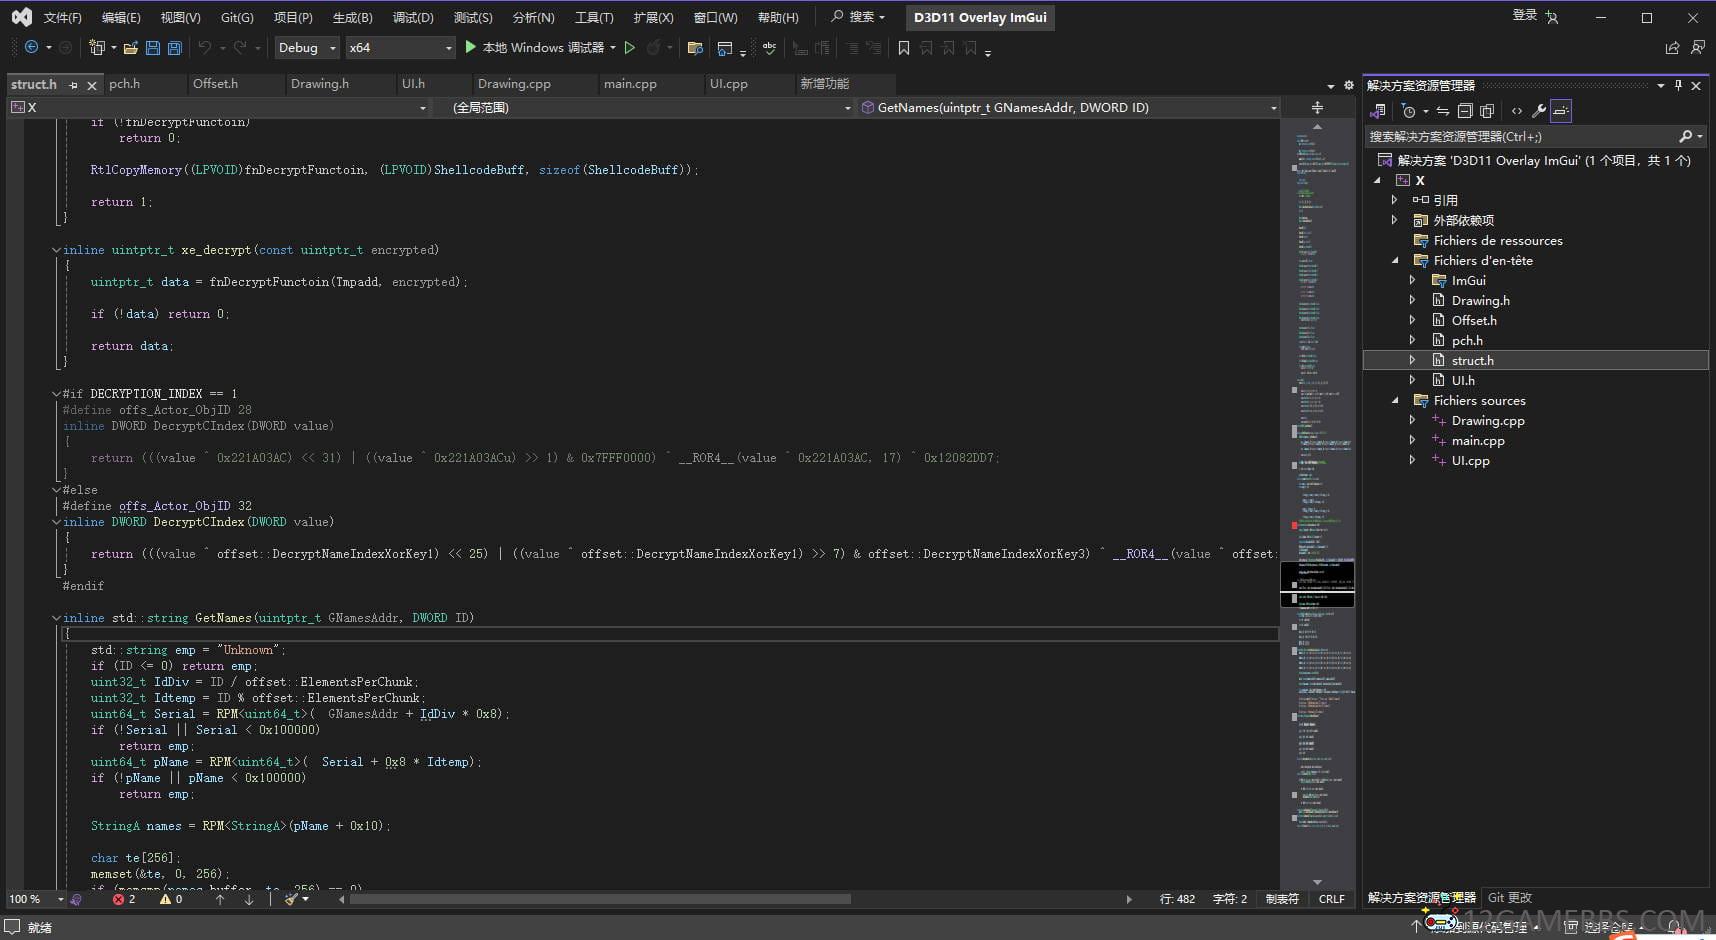Image resolution: width=1716 pixels, height=940 pixels.
Task: Open properties wrench icon in Solution Explorer
Action: tap(1539, 111)
